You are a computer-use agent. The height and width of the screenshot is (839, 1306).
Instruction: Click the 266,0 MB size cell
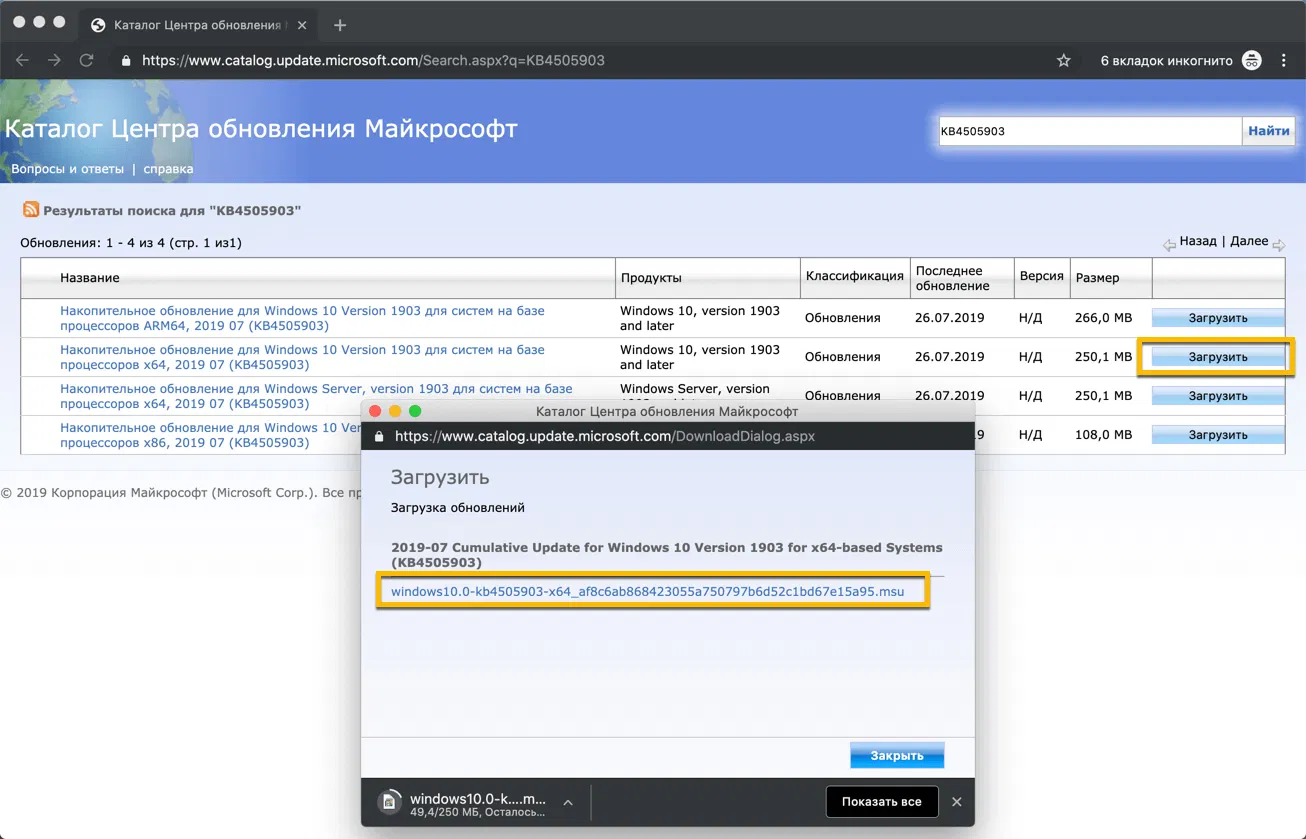tap(1103, 318)
